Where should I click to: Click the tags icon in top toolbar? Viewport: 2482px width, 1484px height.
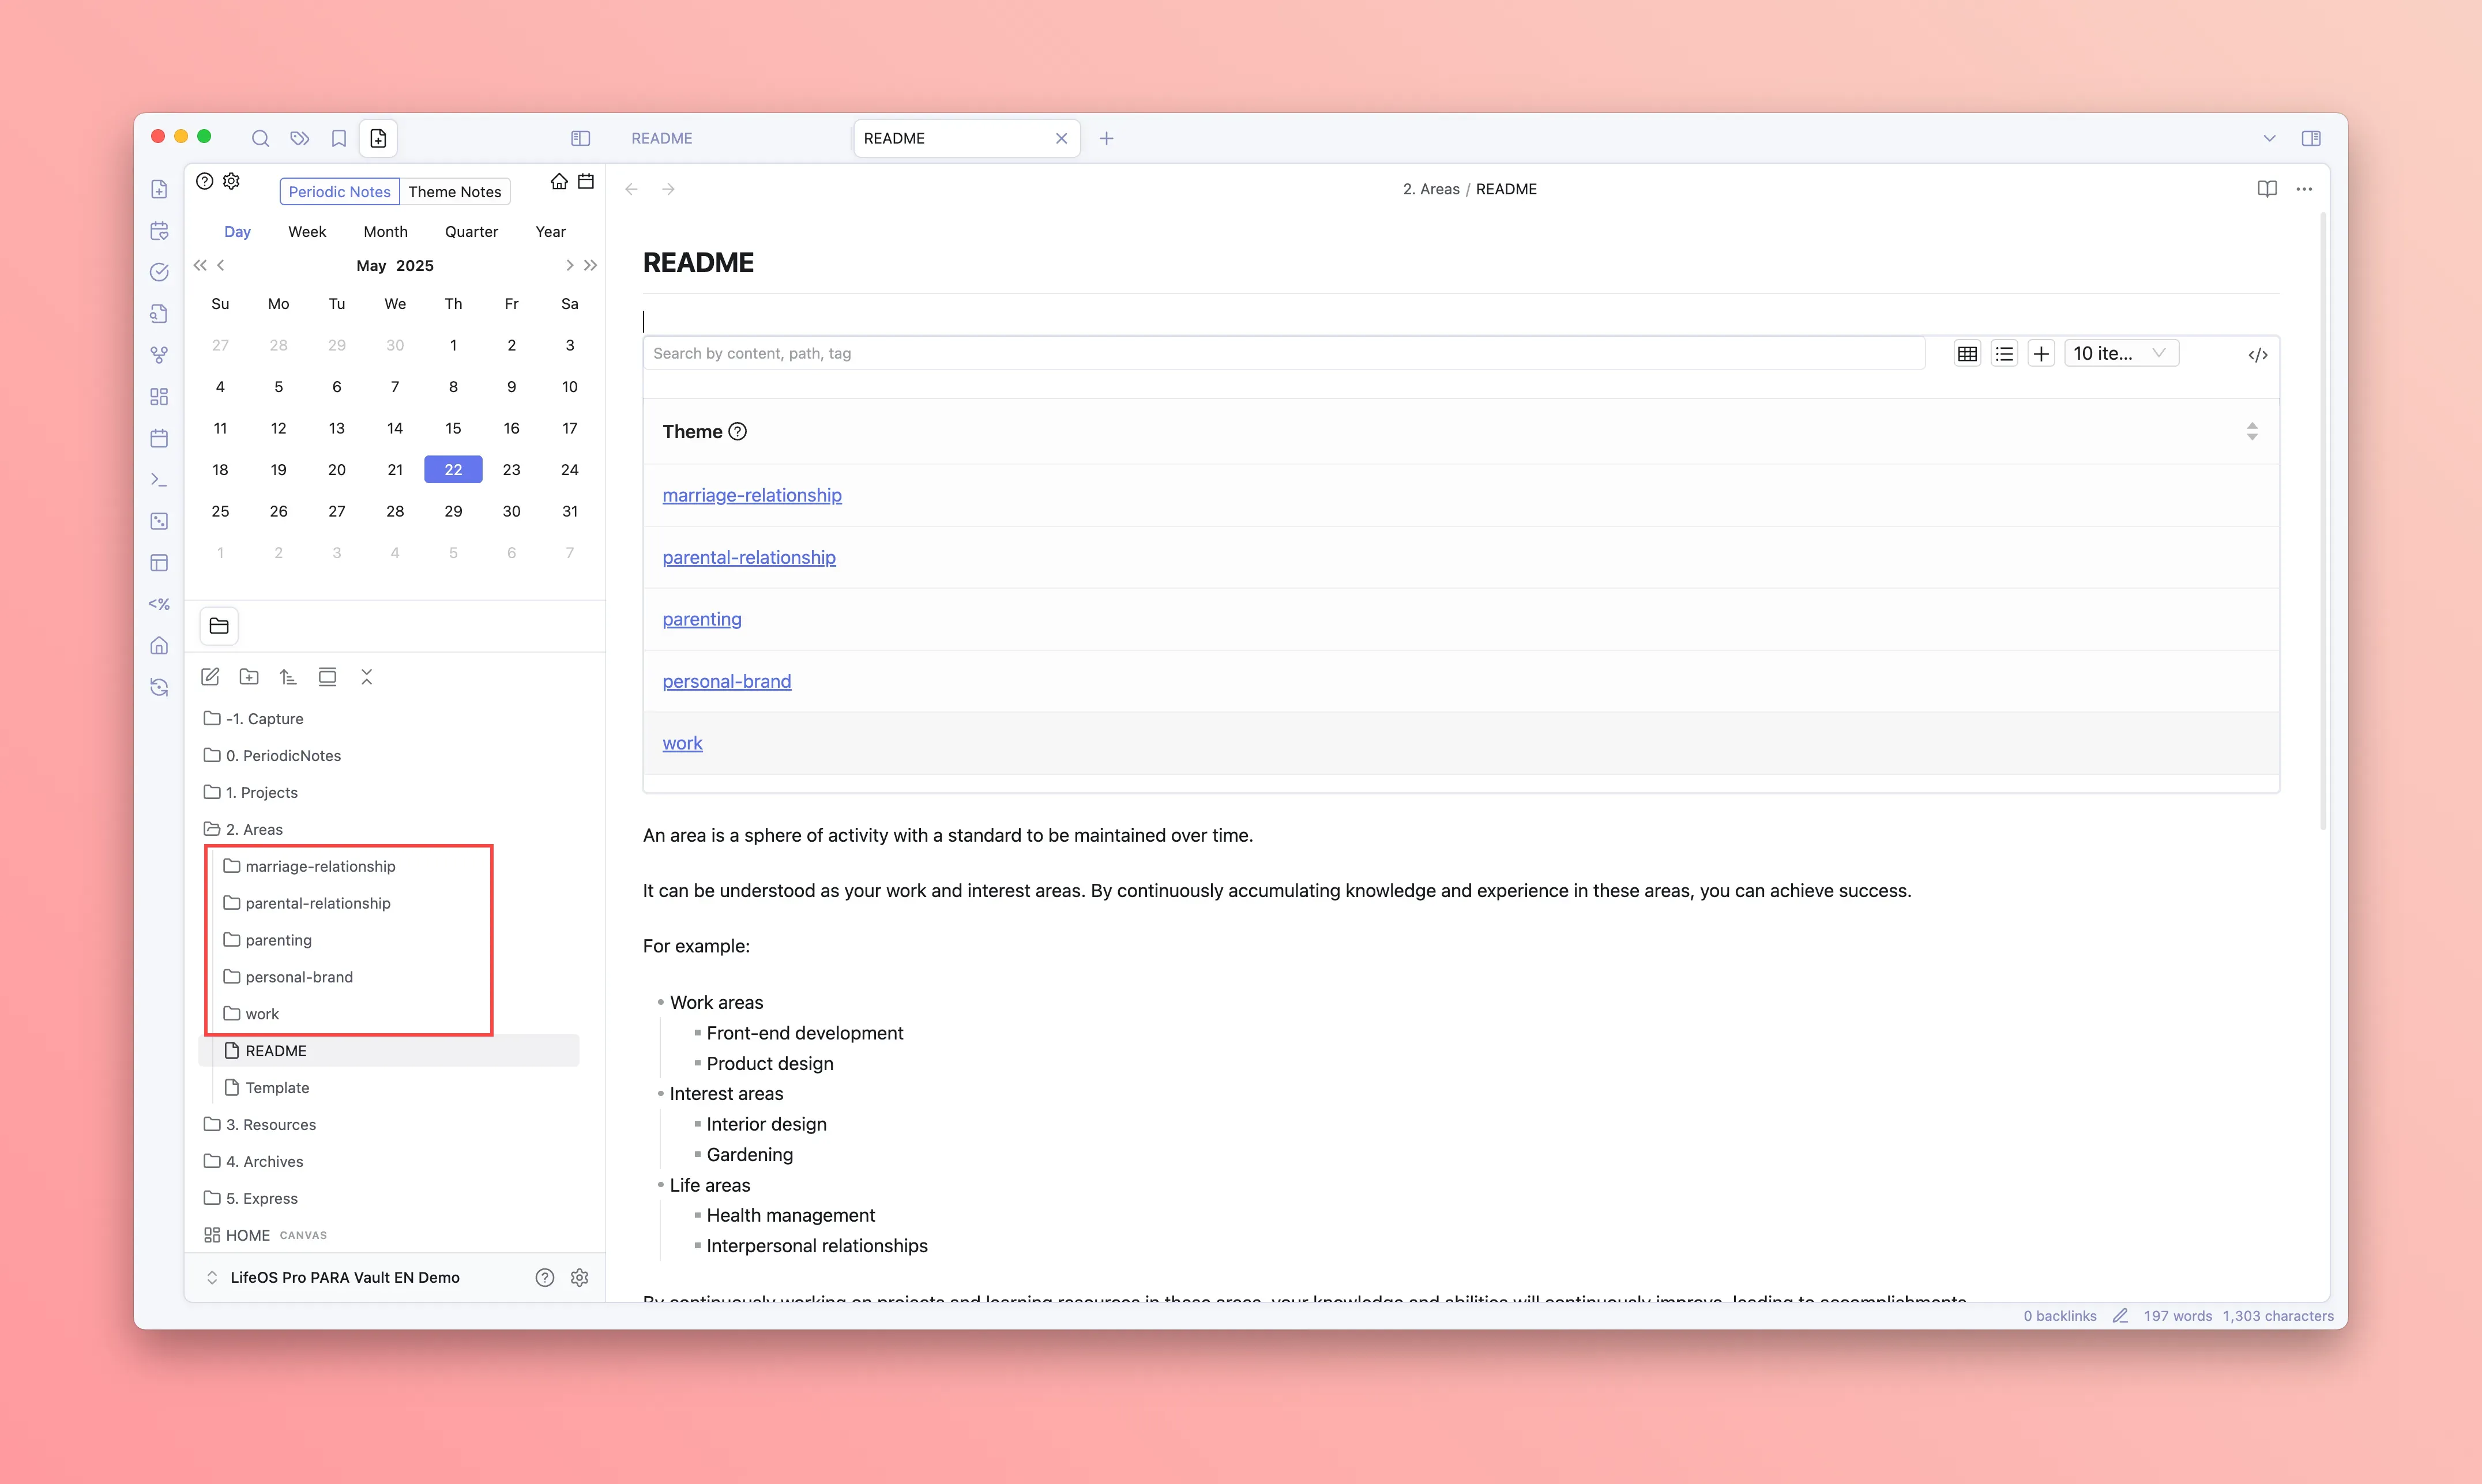coord(299,138)
